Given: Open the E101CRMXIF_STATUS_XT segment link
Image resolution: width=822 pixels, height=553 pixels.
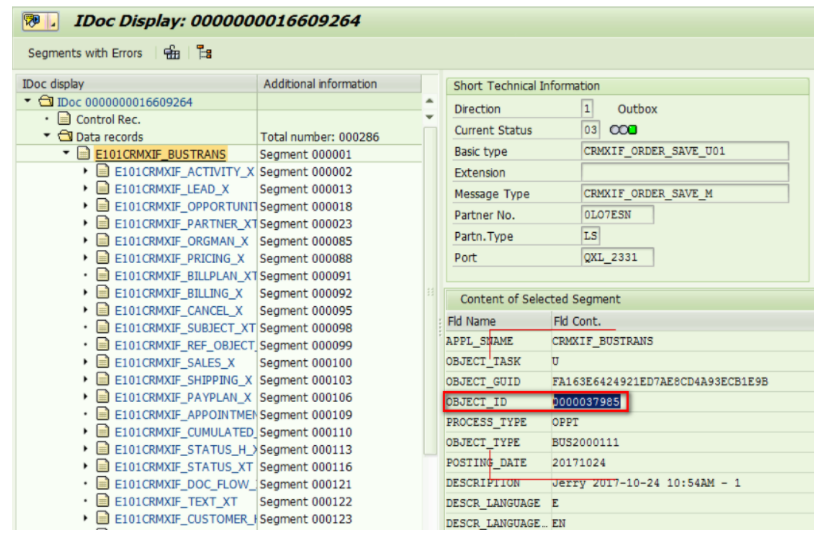Looking at the screenshot, I should pyautogui.click(x=183, y=467).
